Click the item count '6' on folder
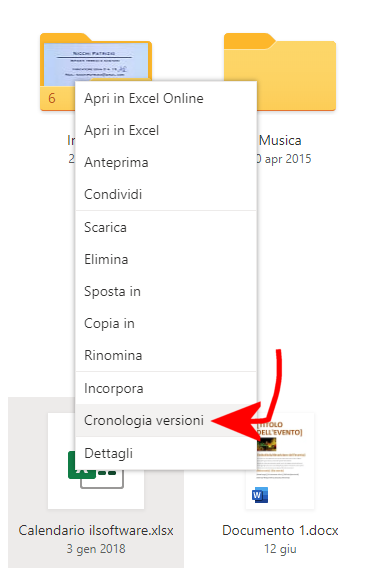379x583 pixels. (x=52, y=98)
